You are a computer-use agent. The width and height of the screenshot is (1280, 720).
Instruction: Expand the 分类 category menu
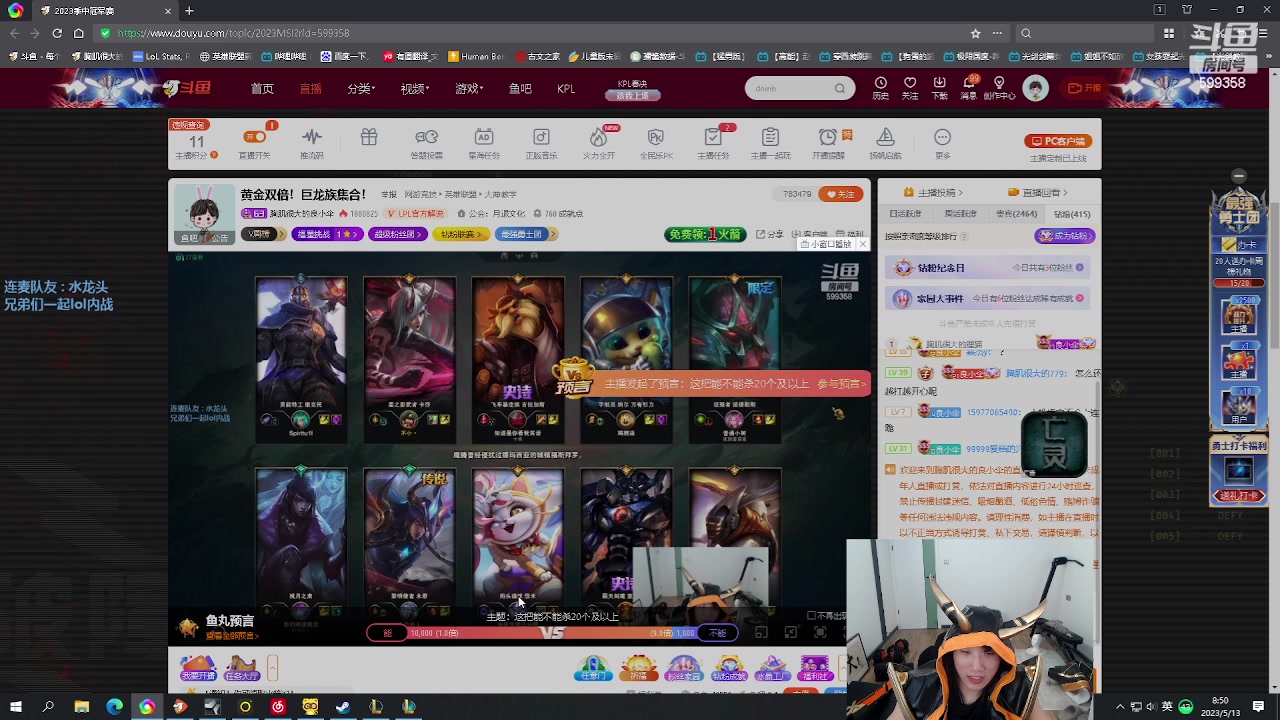coord(361,89)
